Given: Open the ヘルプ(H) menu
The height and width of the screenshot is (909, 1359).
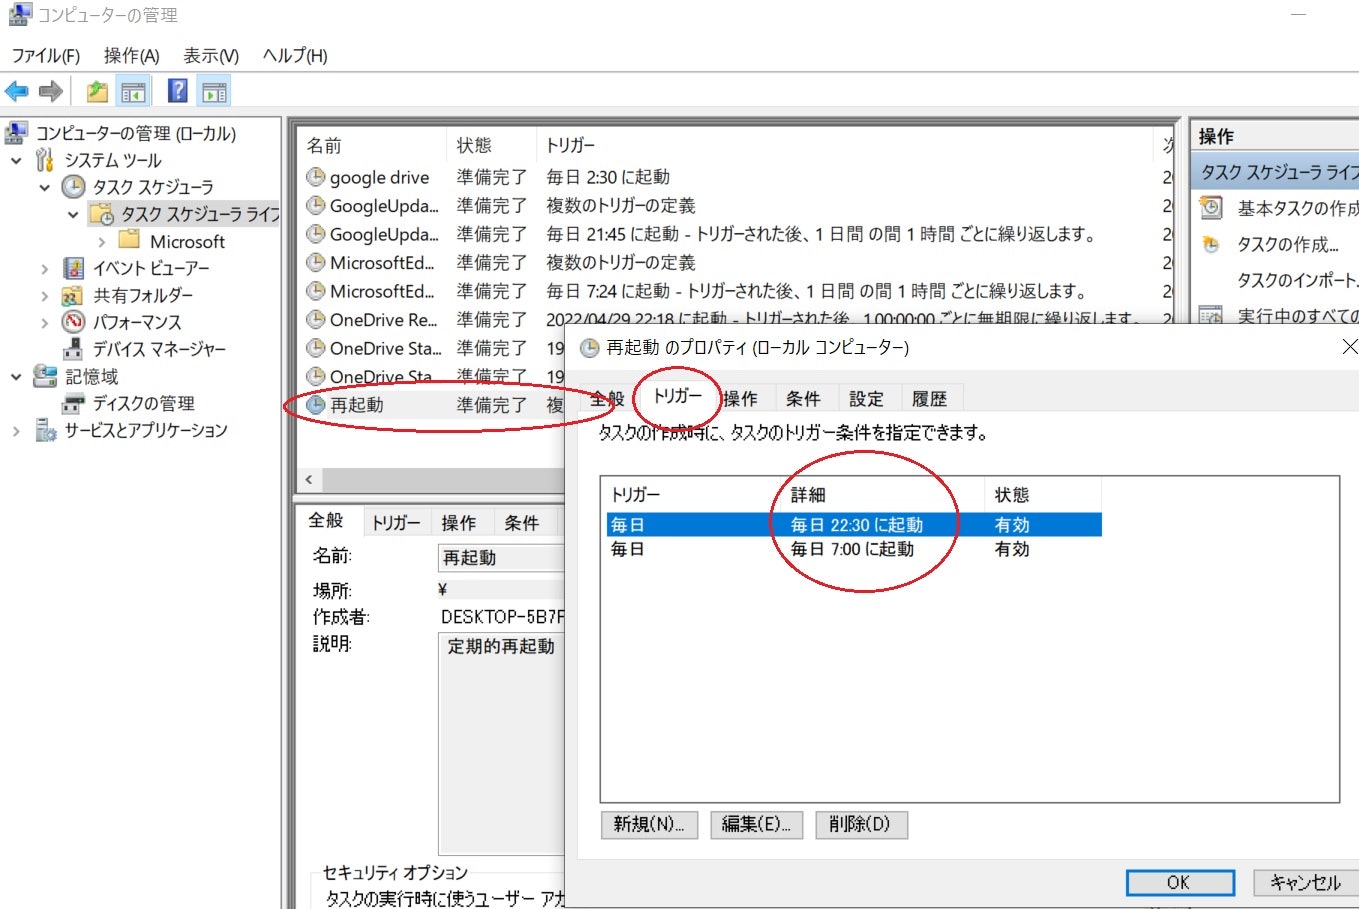Looking at the screenshot, I should click(x=295, y=55).
